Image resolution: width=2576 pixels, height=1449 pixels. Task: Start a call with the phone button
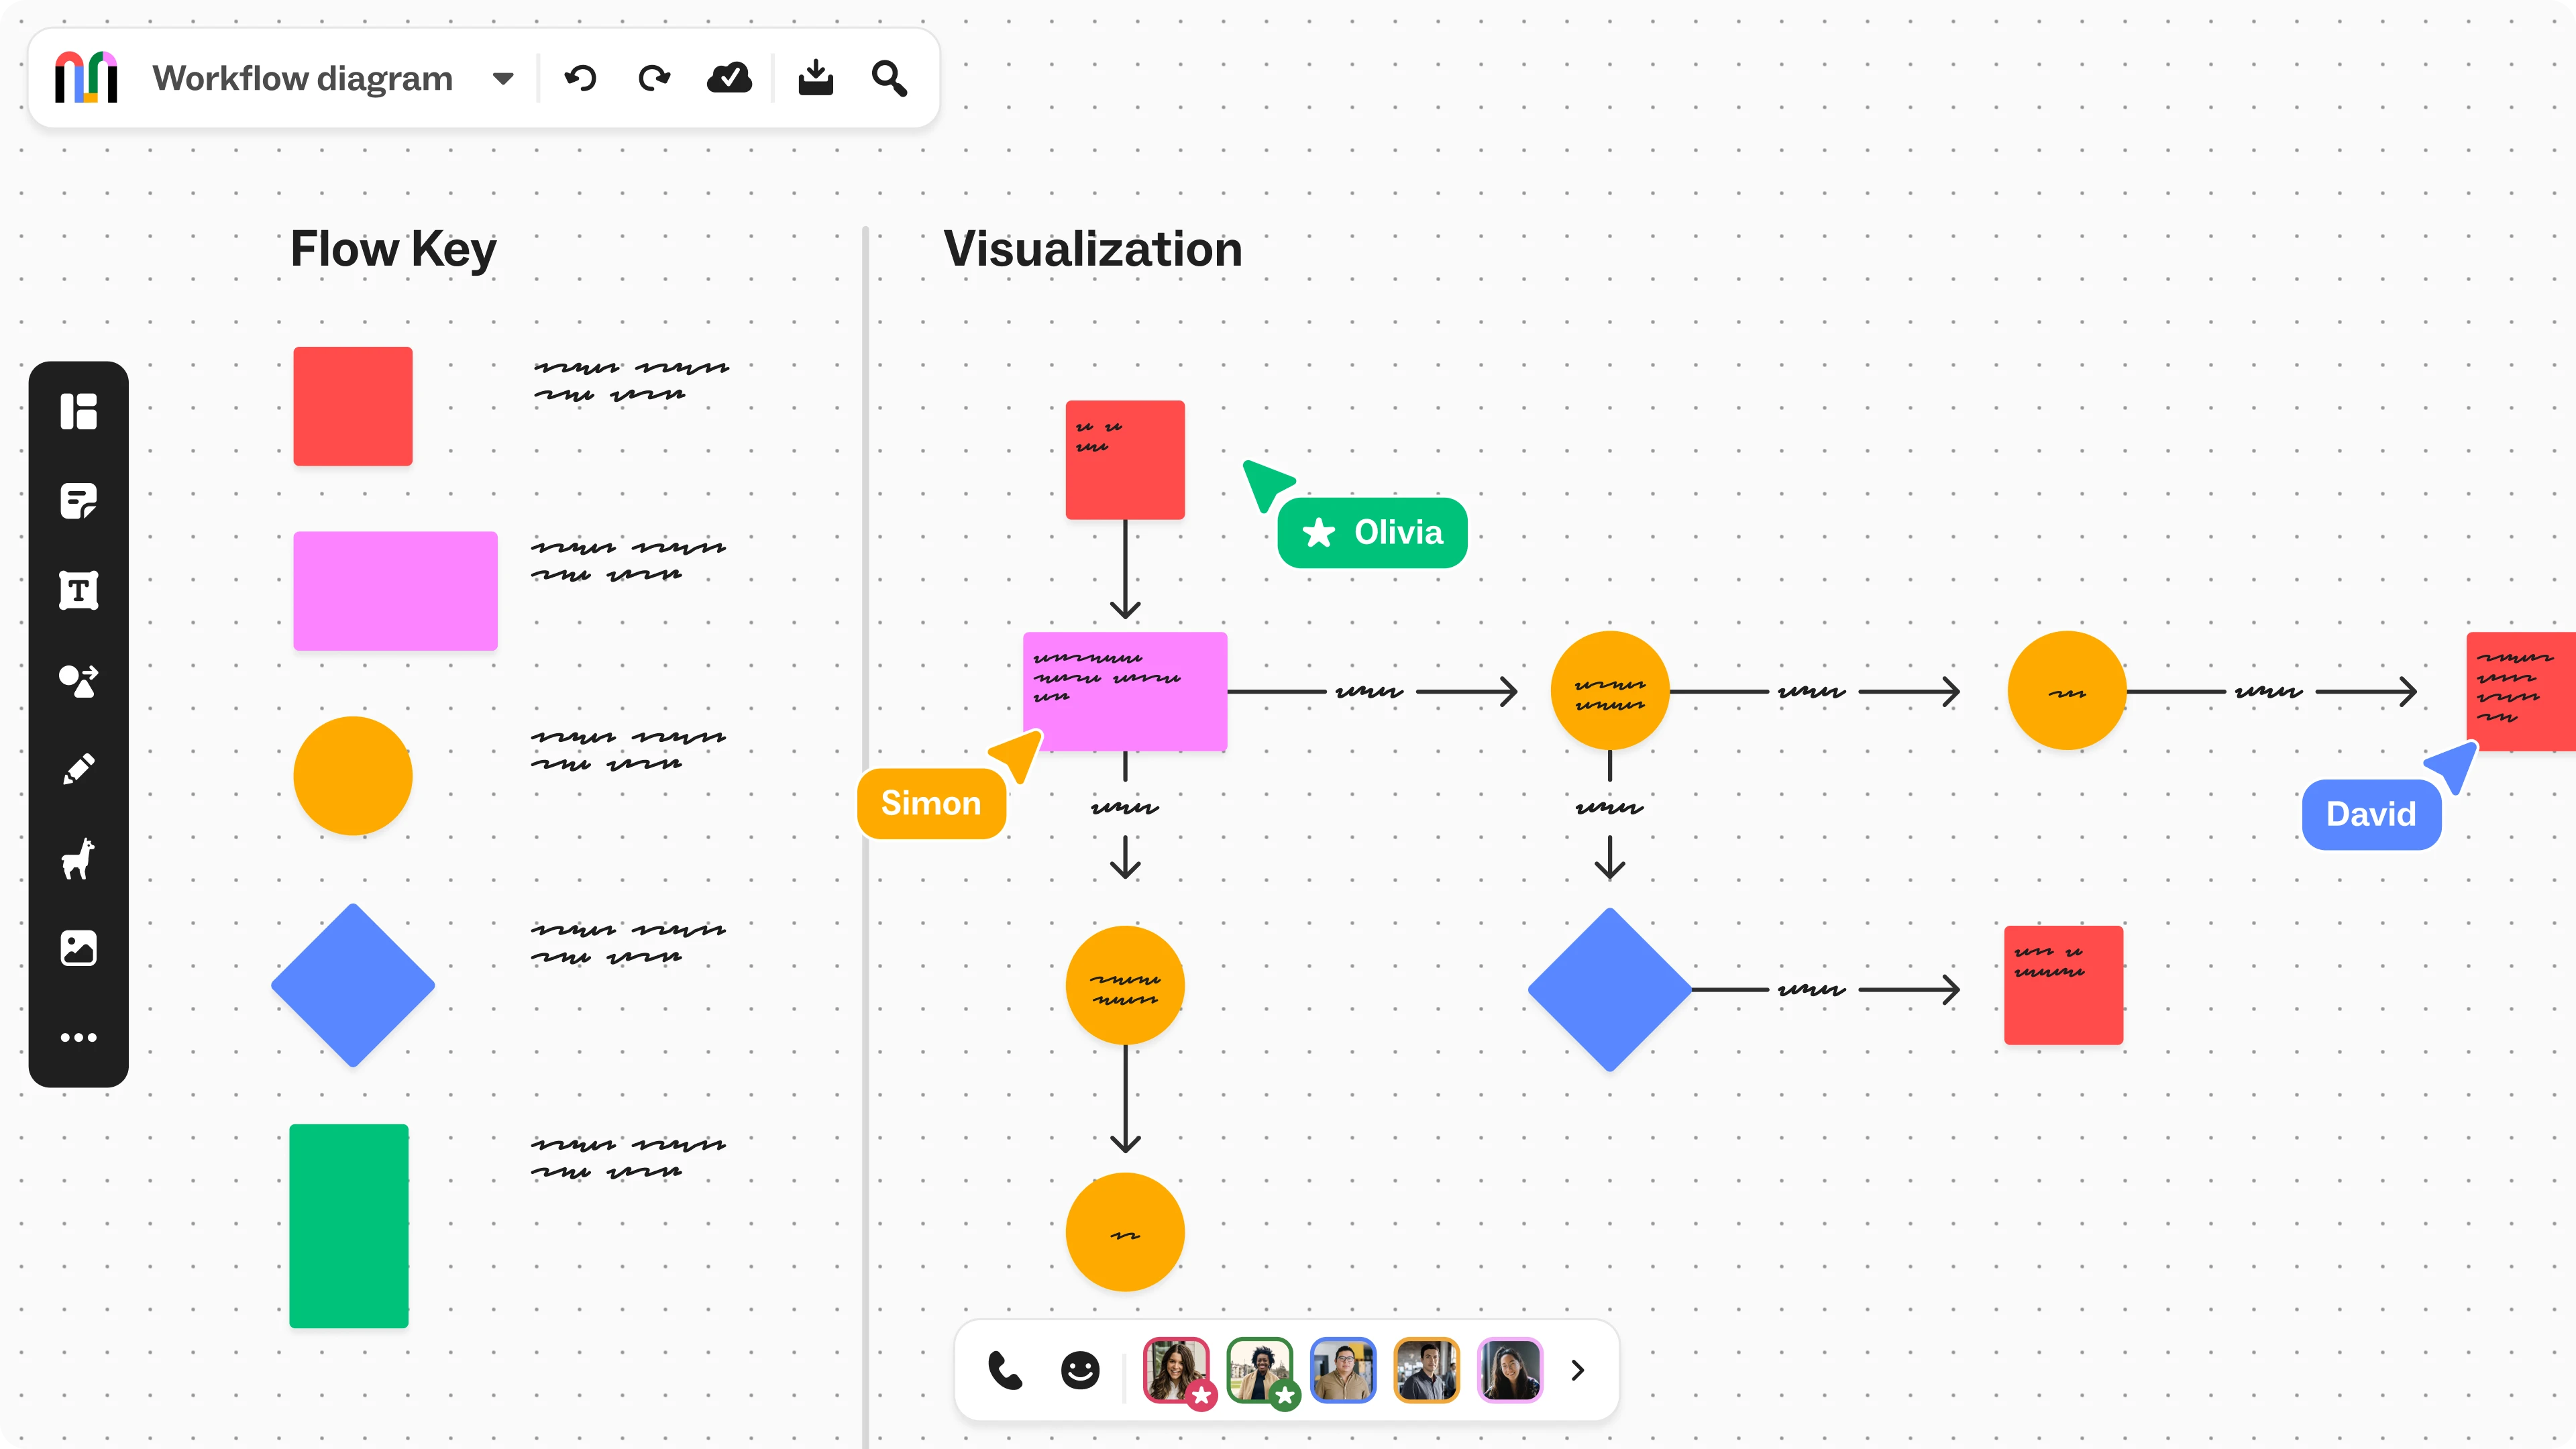pos(1005,1370)
